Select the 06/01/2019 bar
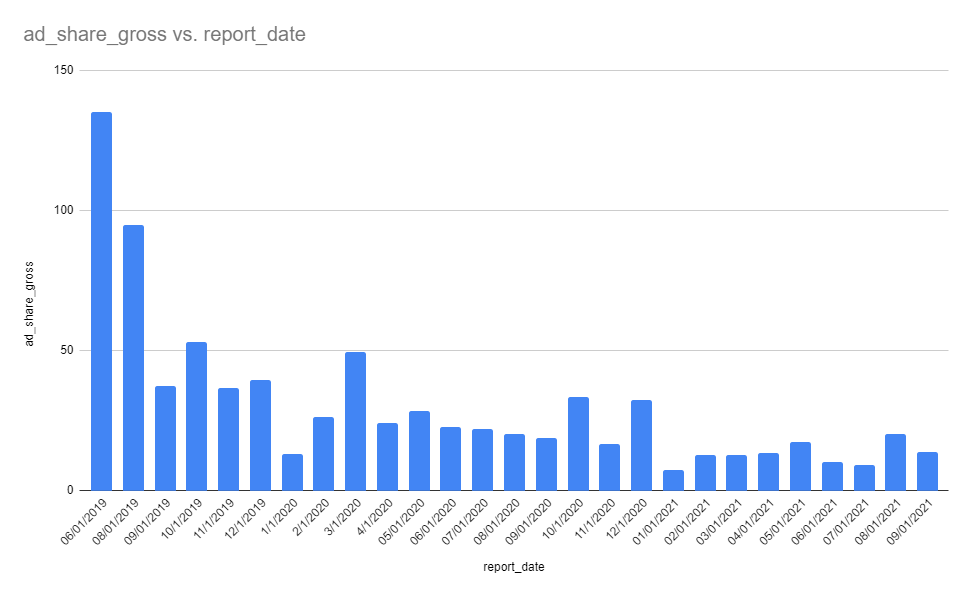976x601 pixels. coord(101,301)
